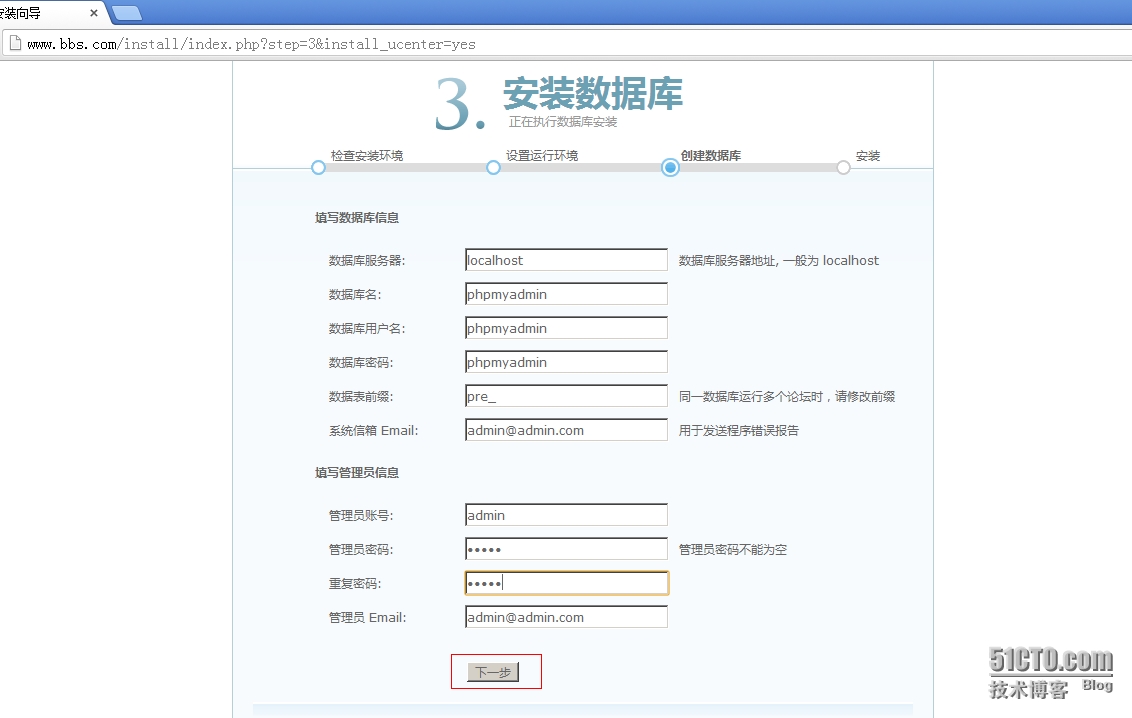The image size is (1132, 718).
Task: Click the 下一步 next step button
Action: [x=493, y=672]
